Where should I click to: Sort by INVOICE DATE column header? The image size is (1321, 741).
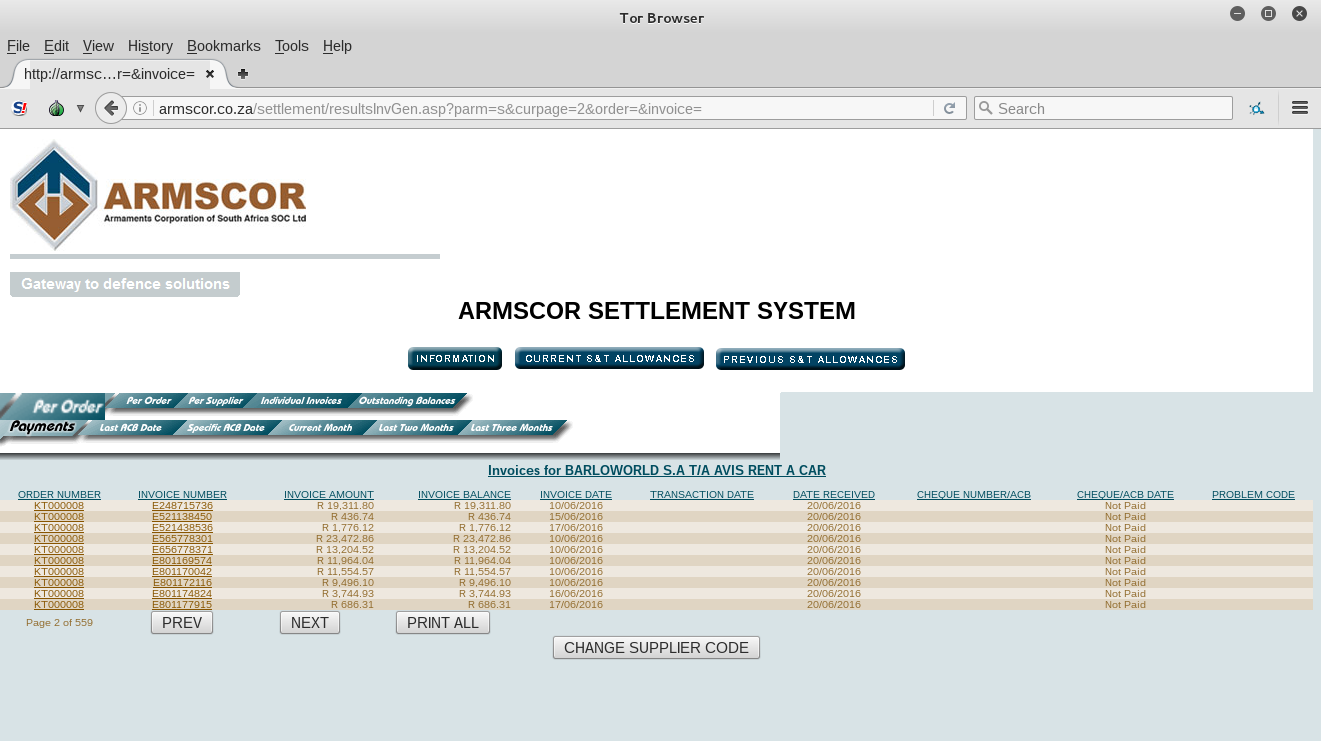(x=576, y=495)
